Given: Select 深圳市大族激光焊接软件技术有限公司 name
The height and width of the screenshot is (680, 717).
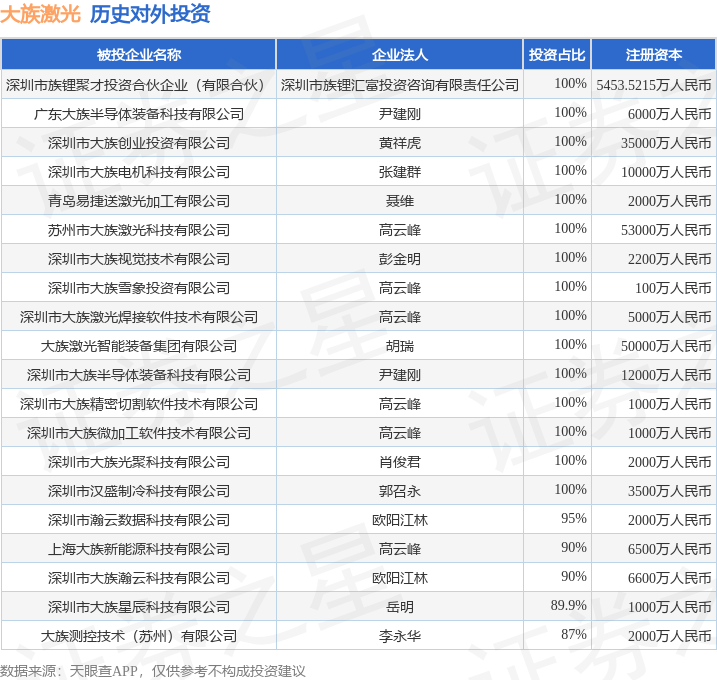Looking at the screenshot, I should pos(139,317).
